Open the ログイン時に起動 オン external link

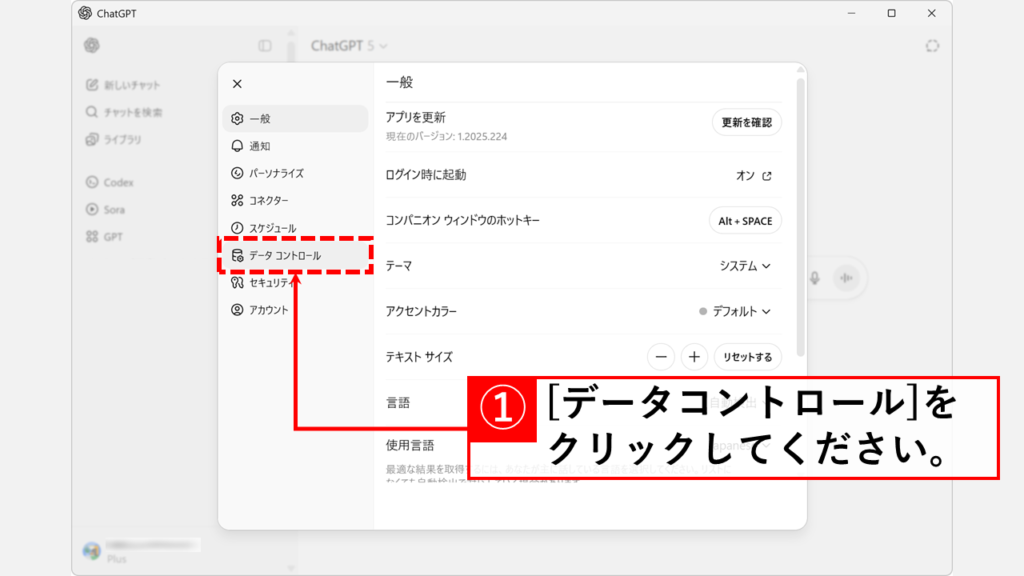point(754,176)
